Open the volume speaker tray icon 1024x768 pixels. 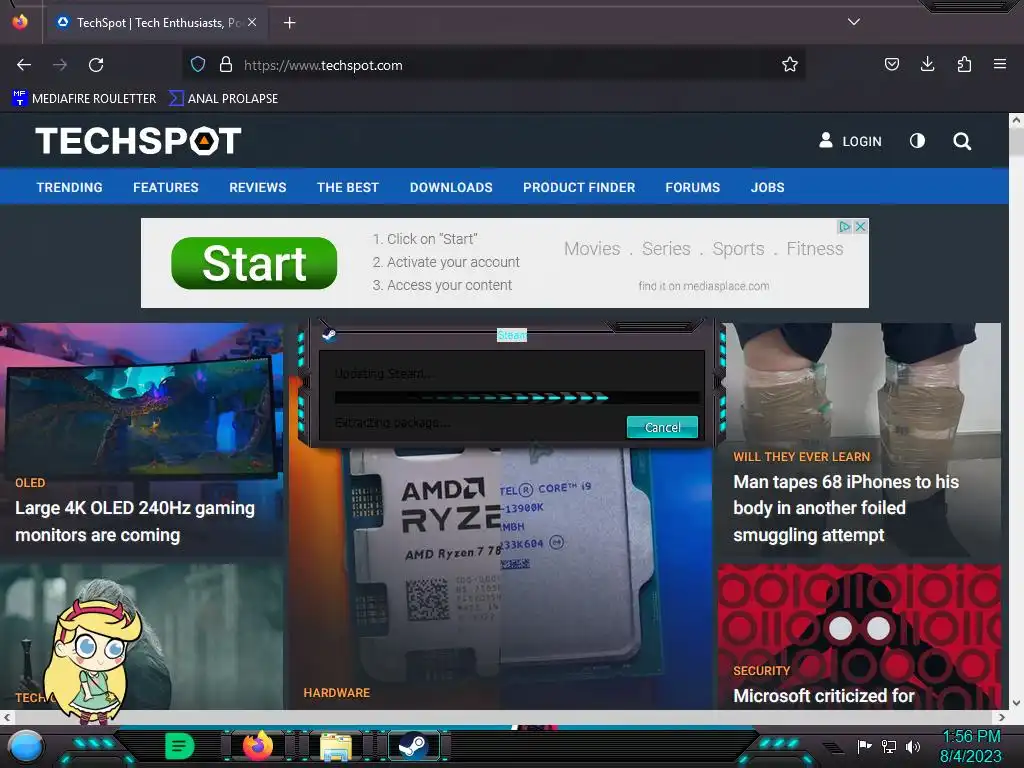pos(912,746)
